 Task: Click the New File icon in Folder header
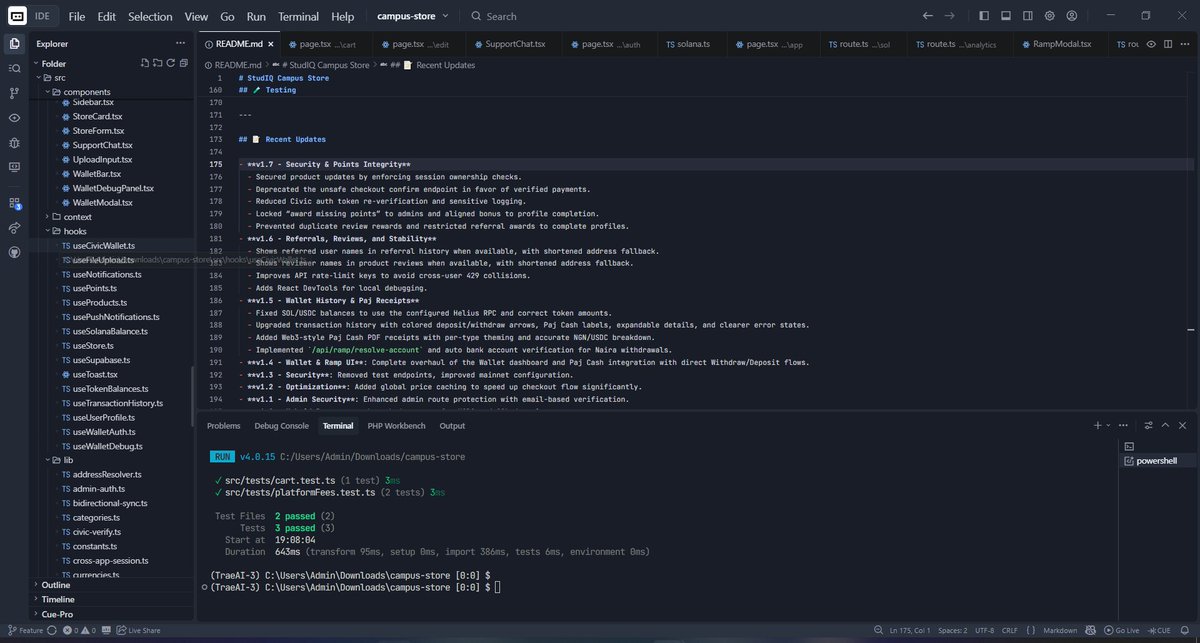[x=144, y=63]
